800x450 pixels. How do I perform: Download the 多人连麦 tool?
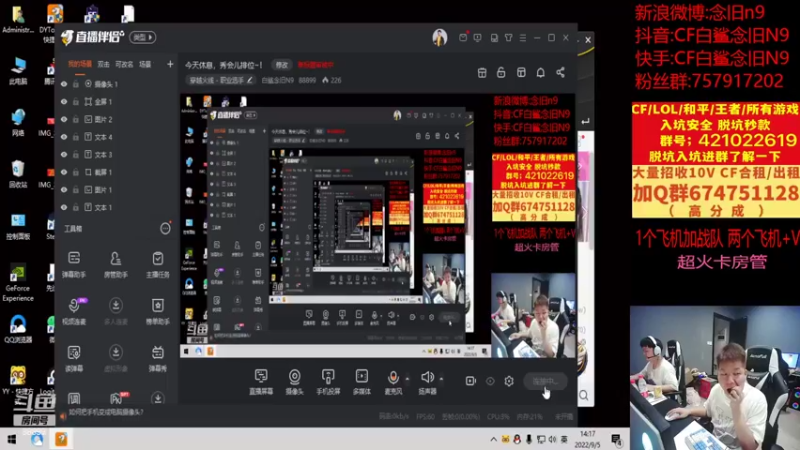[116, 311]
